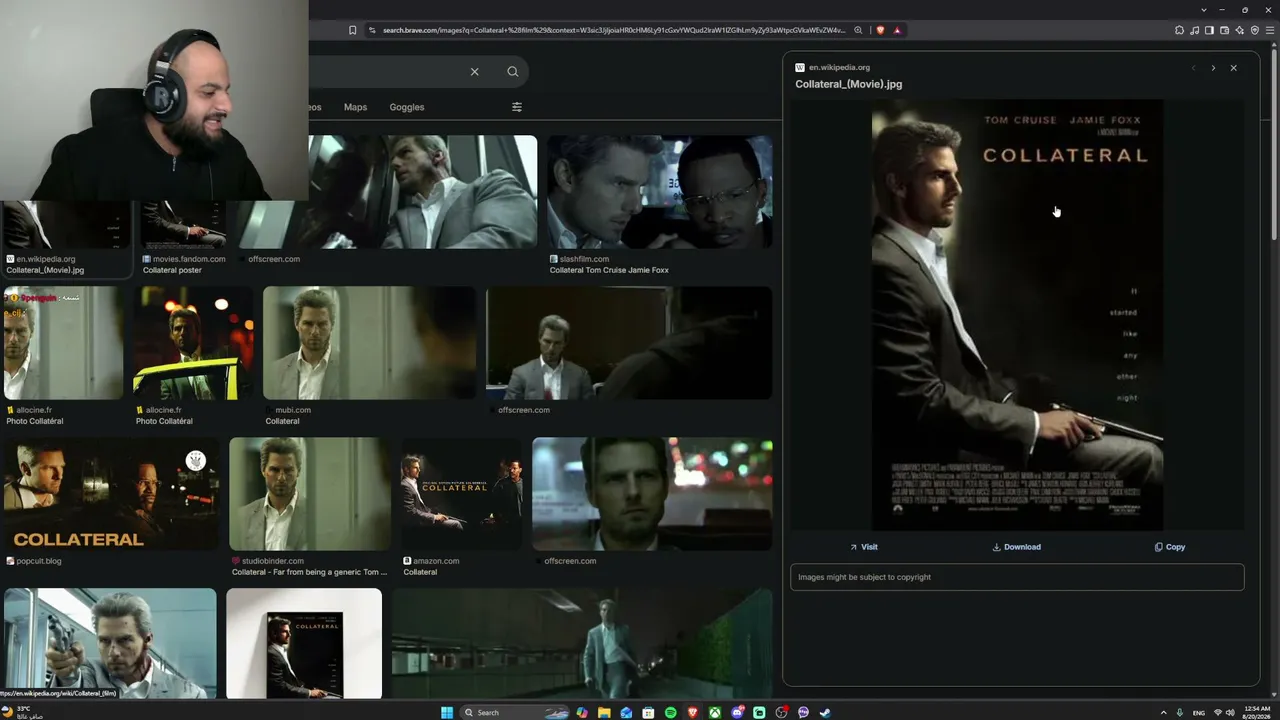Open the clock showing 12:34 AM
Image resolution: width=1280 pixels, height=720 pixels.
click(x=1257, y=712)
